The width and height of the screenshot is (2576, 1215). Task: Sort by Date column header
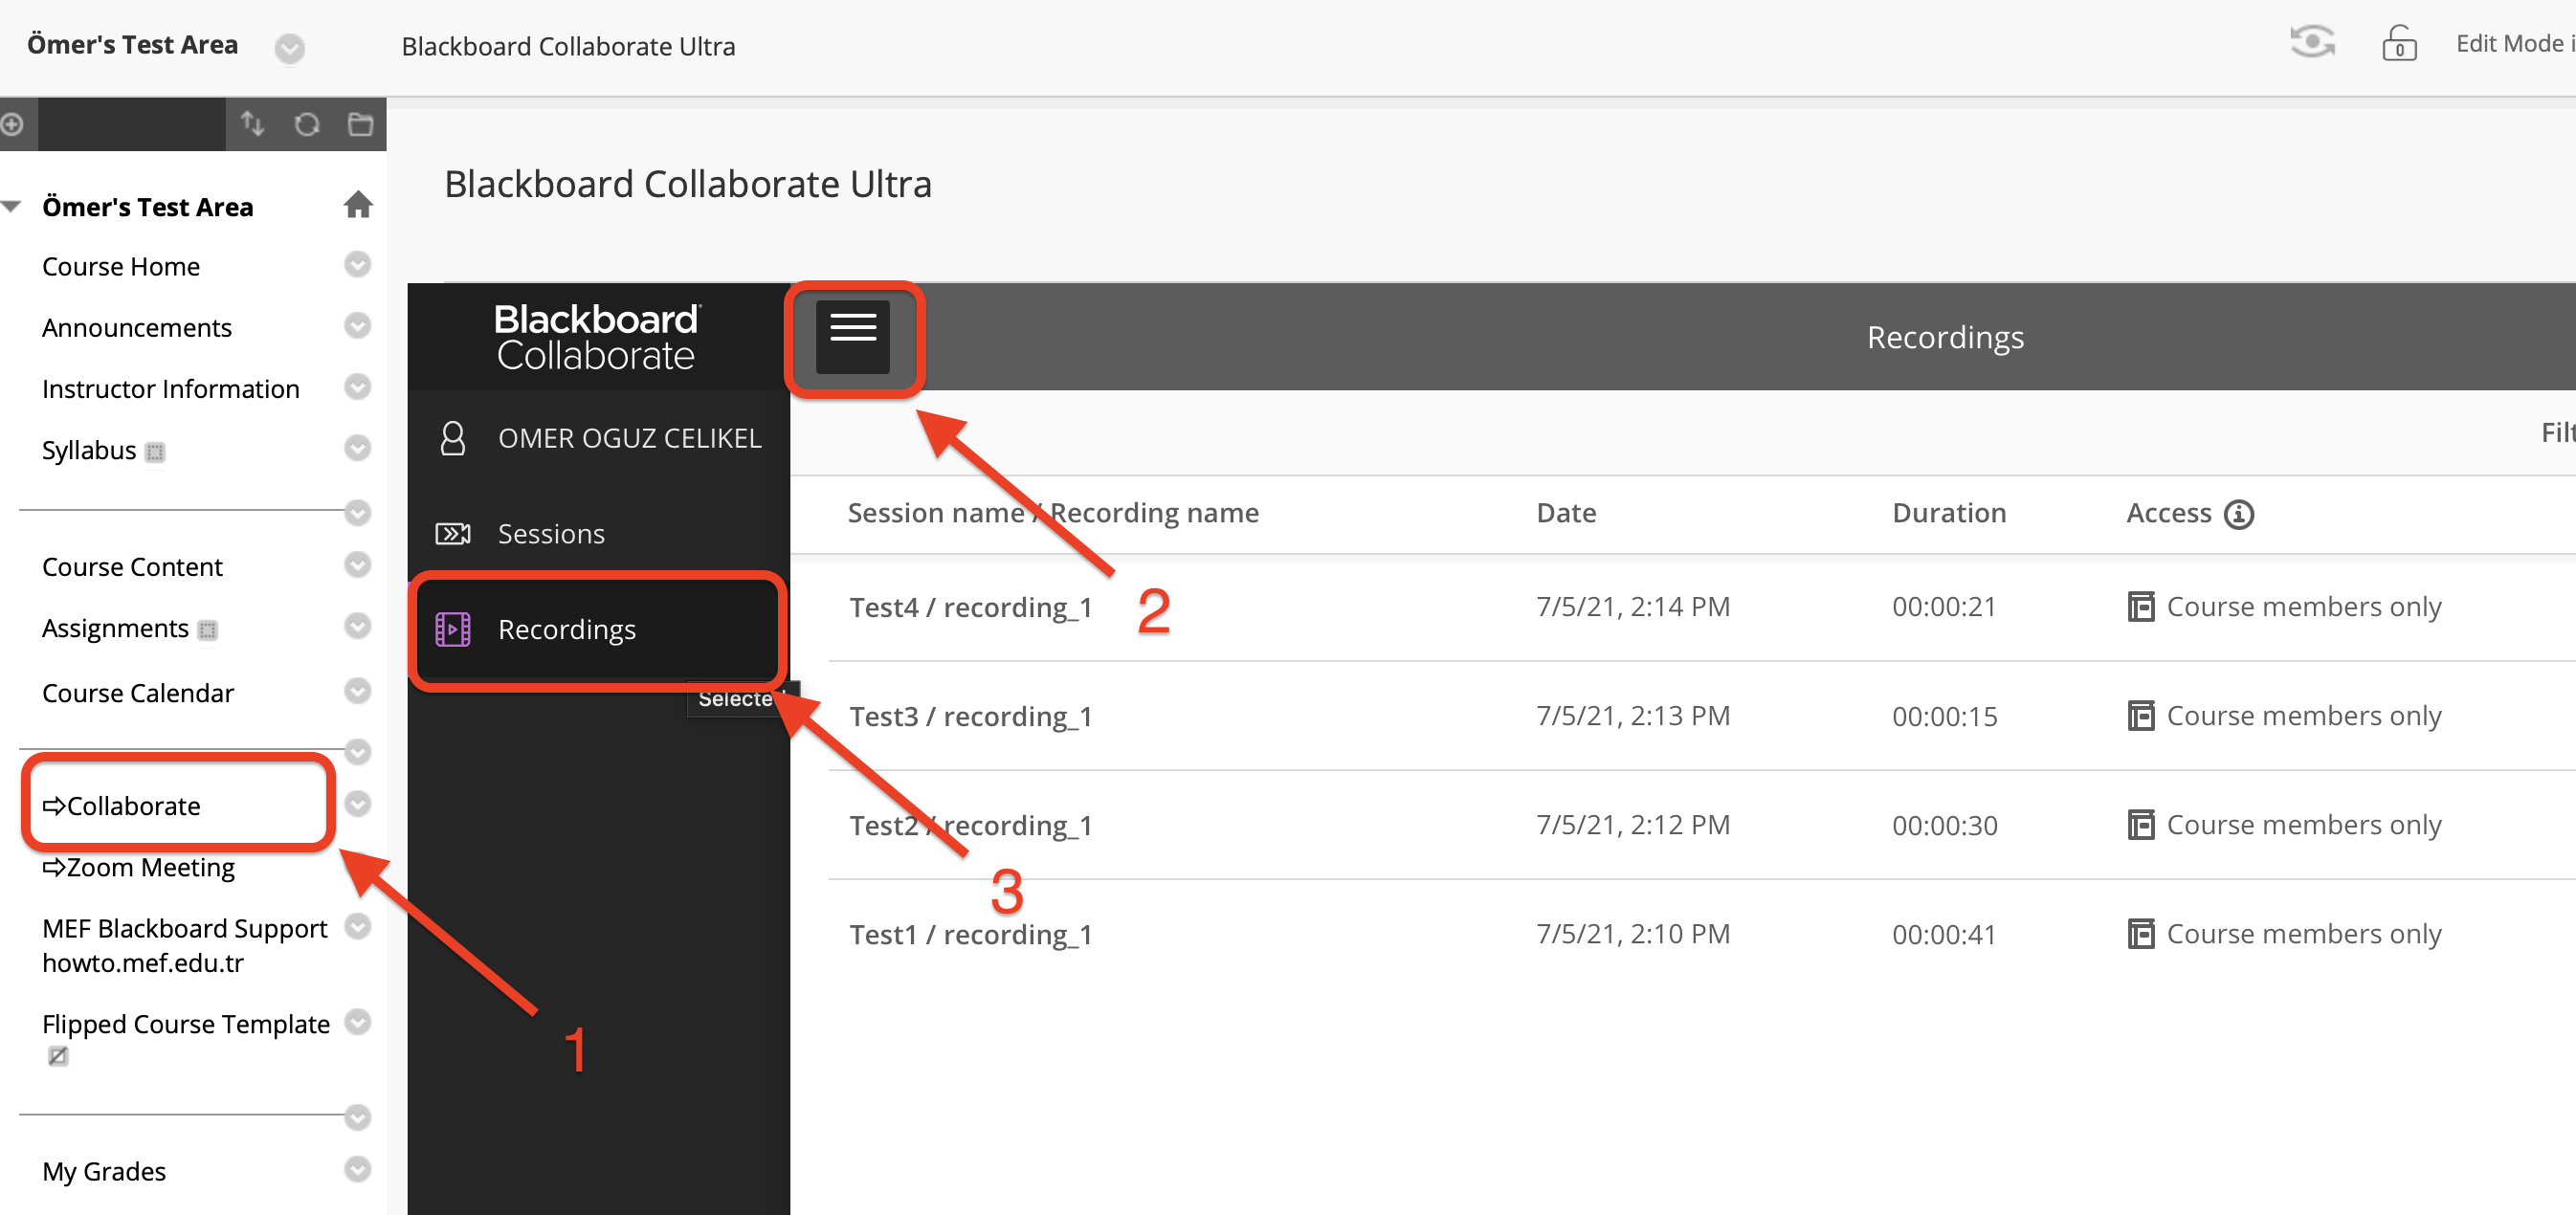[x=1566, y=513]
